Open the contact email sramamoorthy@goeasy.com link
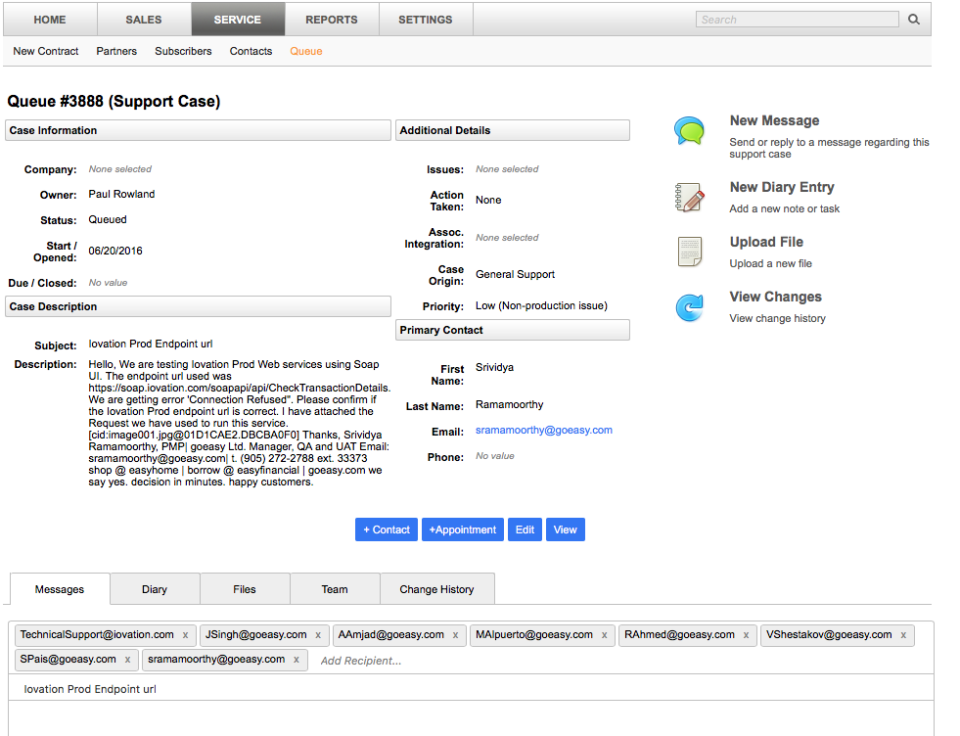960x736 pixels. pos(544,430)
